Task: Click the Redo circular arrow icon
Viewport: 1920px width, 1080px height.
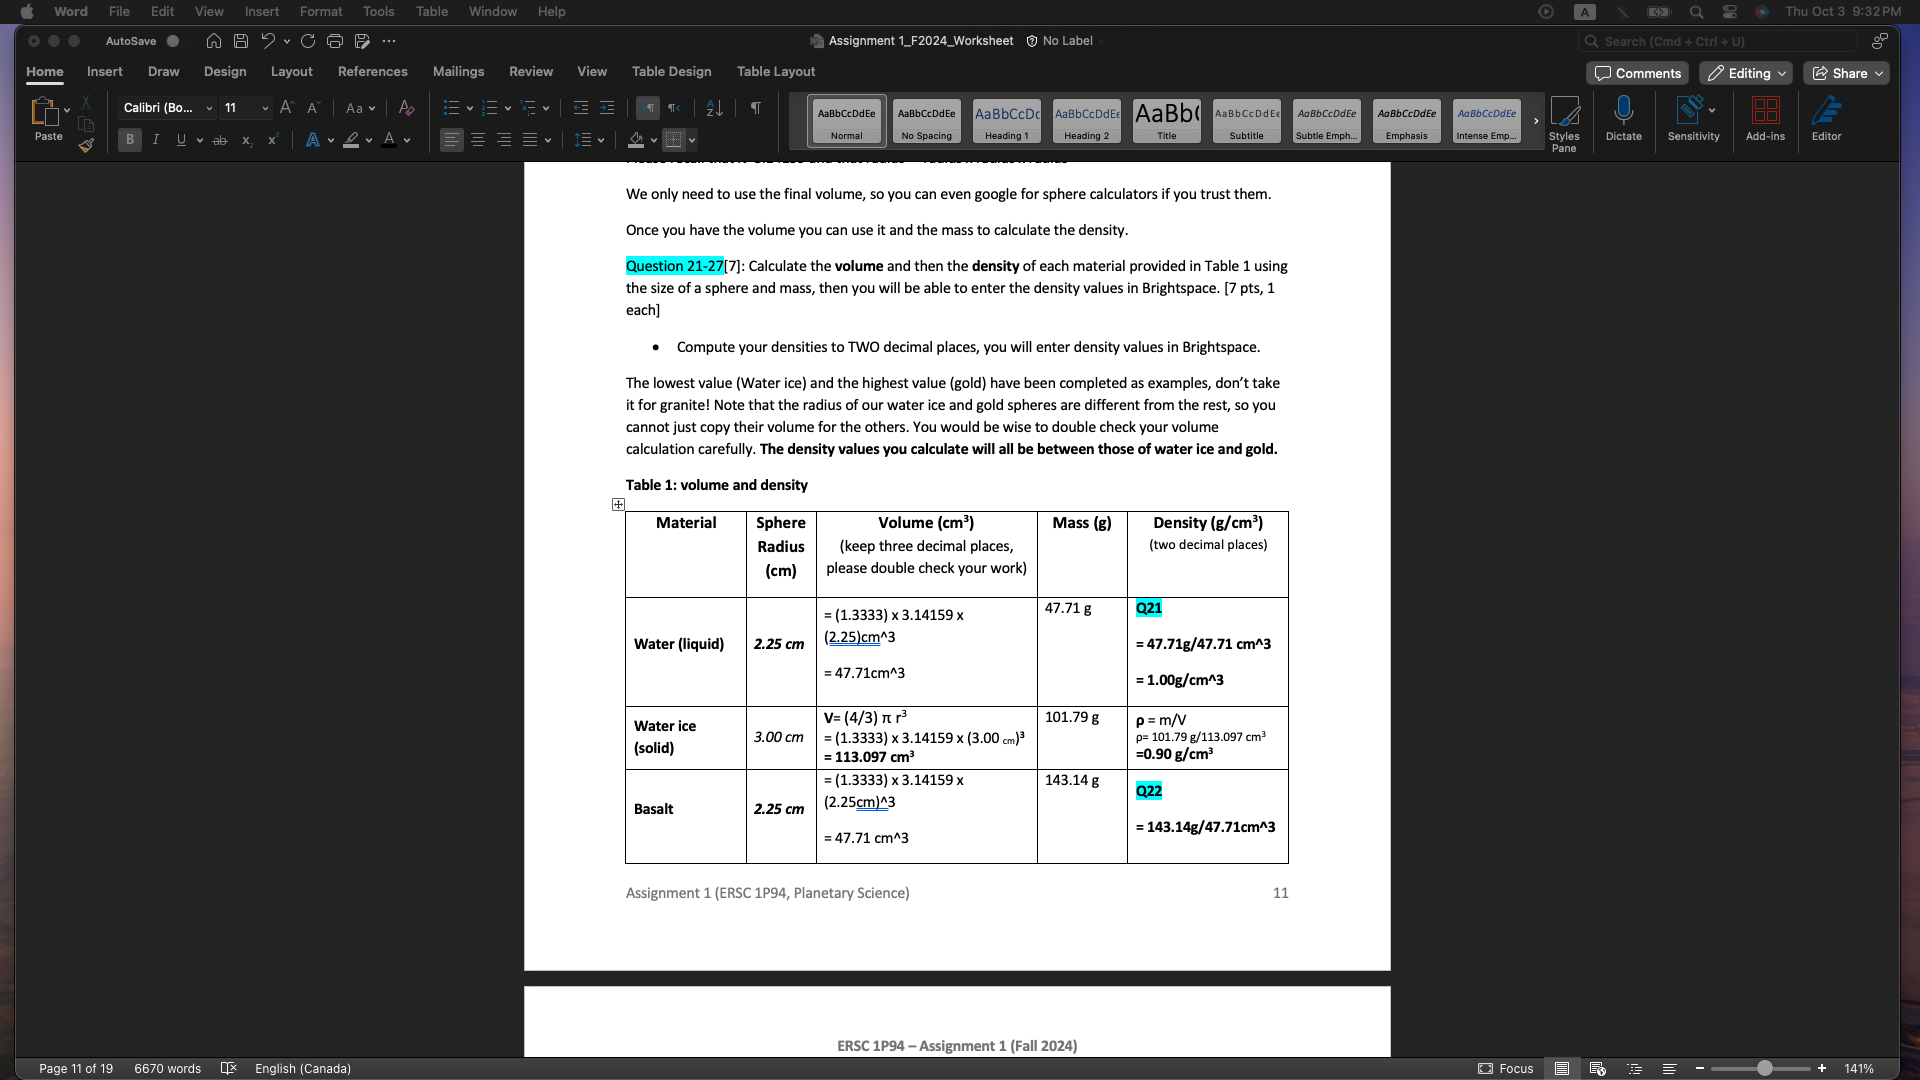Action: pyautogui.click(x=308, y=41)
